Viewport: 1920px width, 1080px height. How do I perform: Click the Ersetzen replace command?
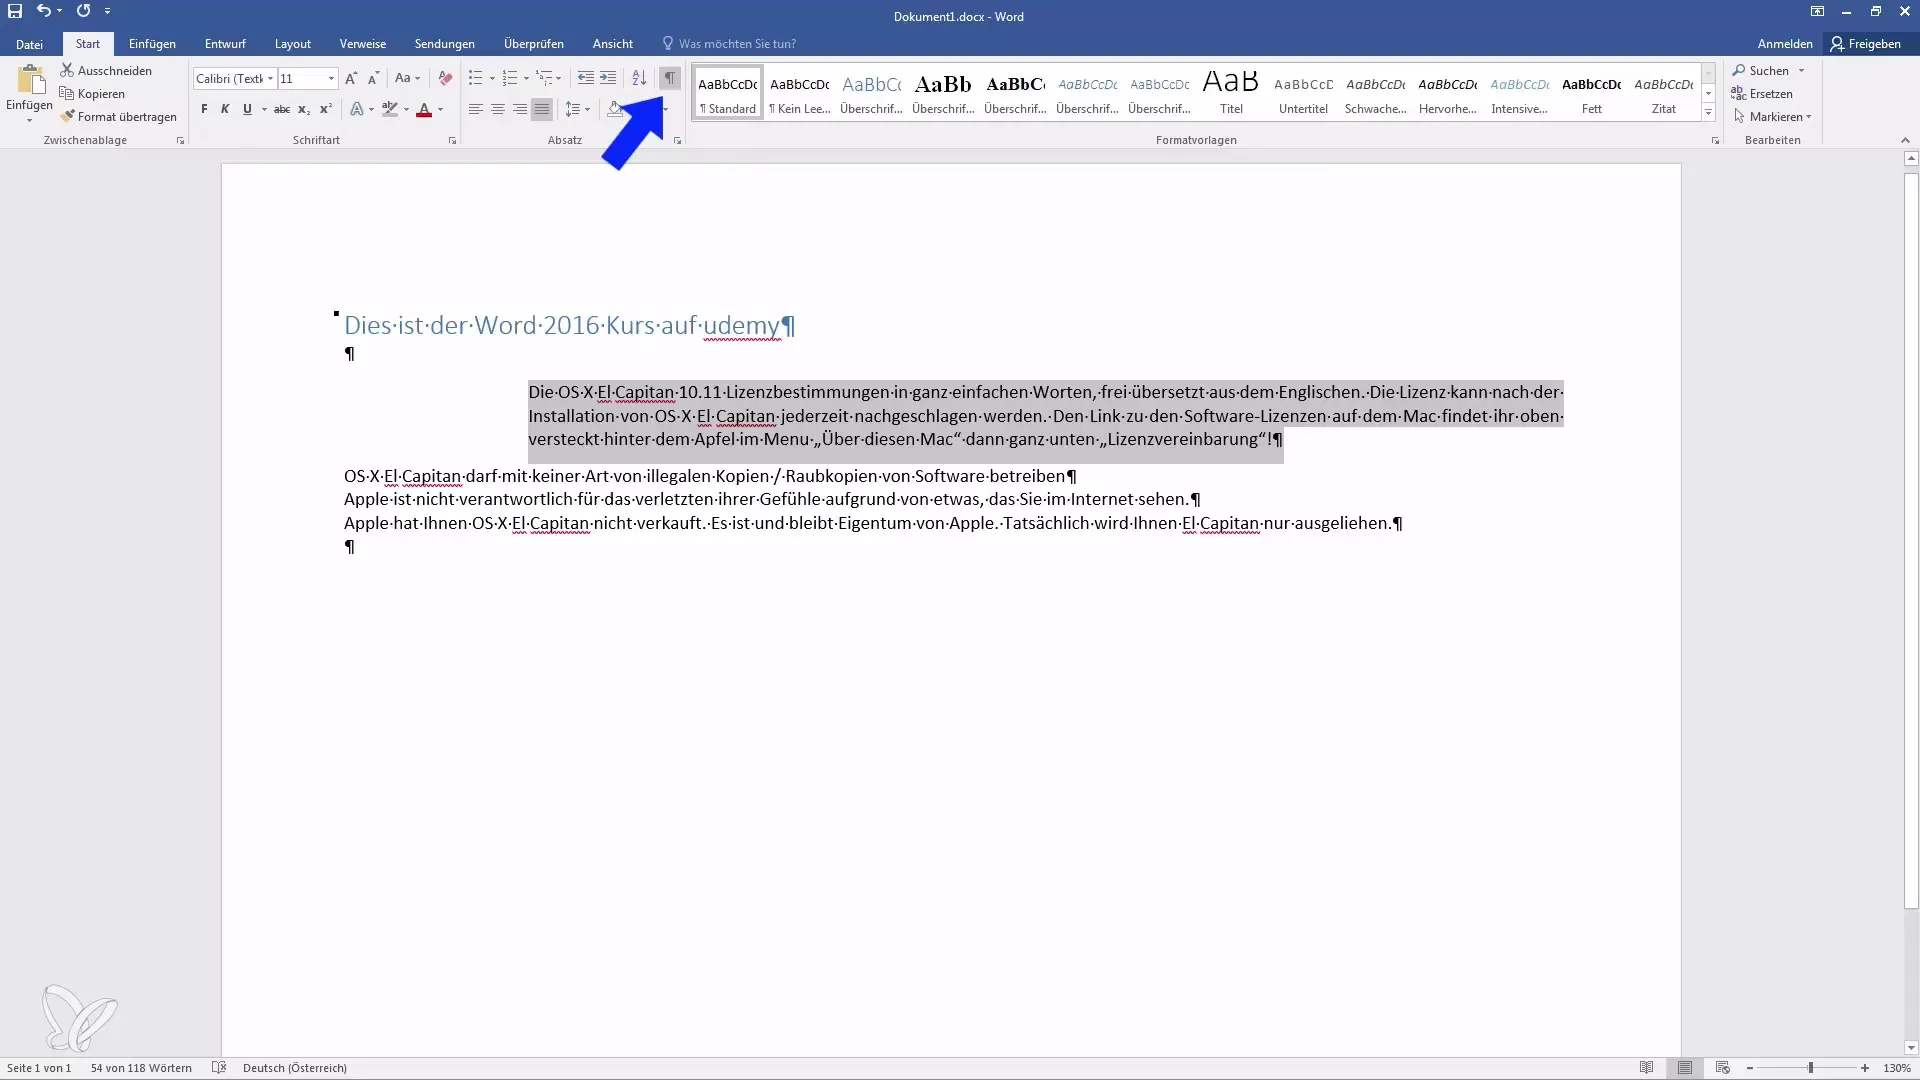1762,94
